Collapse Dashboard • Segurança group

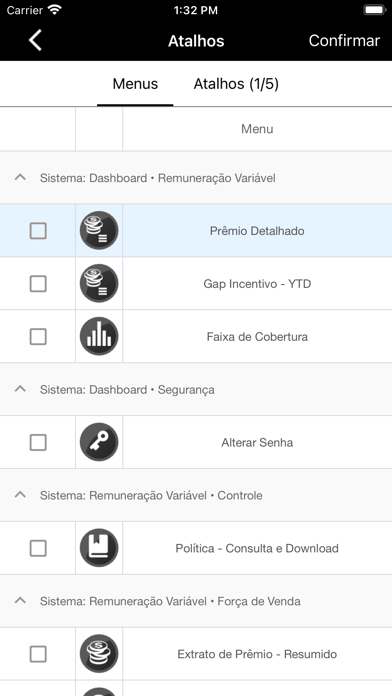[x=20, y=389]
